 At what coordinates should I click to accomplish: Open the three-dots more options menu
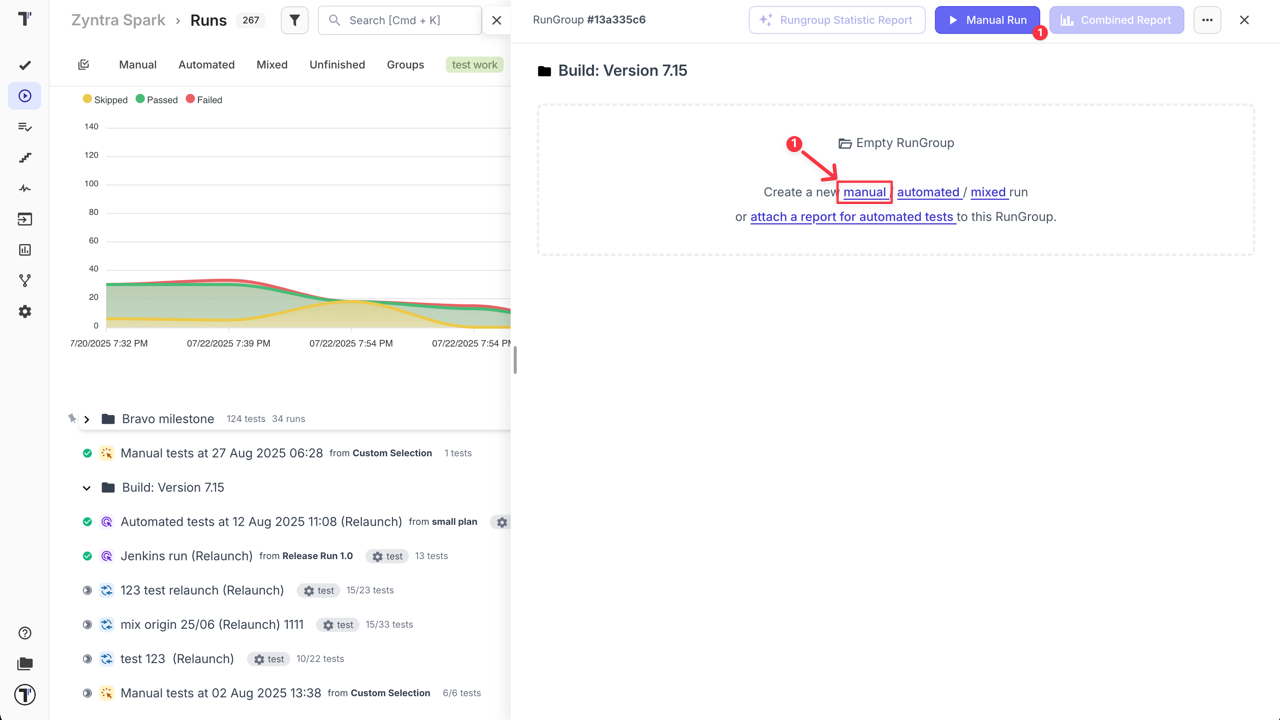tap(1207, 20)
